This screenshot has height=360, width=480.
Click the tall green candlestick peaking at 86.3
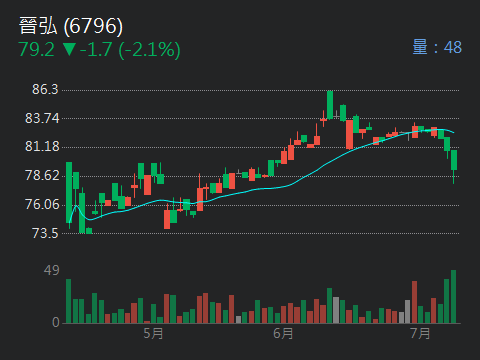(330, 105)
